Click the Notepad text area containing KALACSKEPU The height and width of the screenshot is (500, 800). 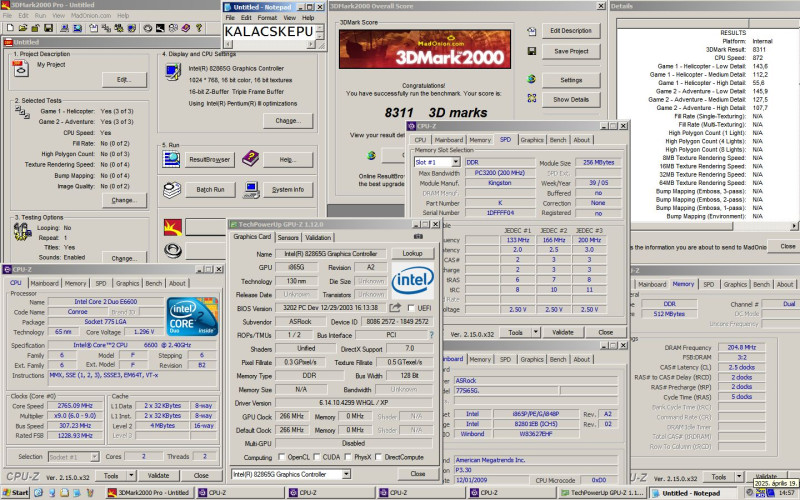(x=269, y=32)
